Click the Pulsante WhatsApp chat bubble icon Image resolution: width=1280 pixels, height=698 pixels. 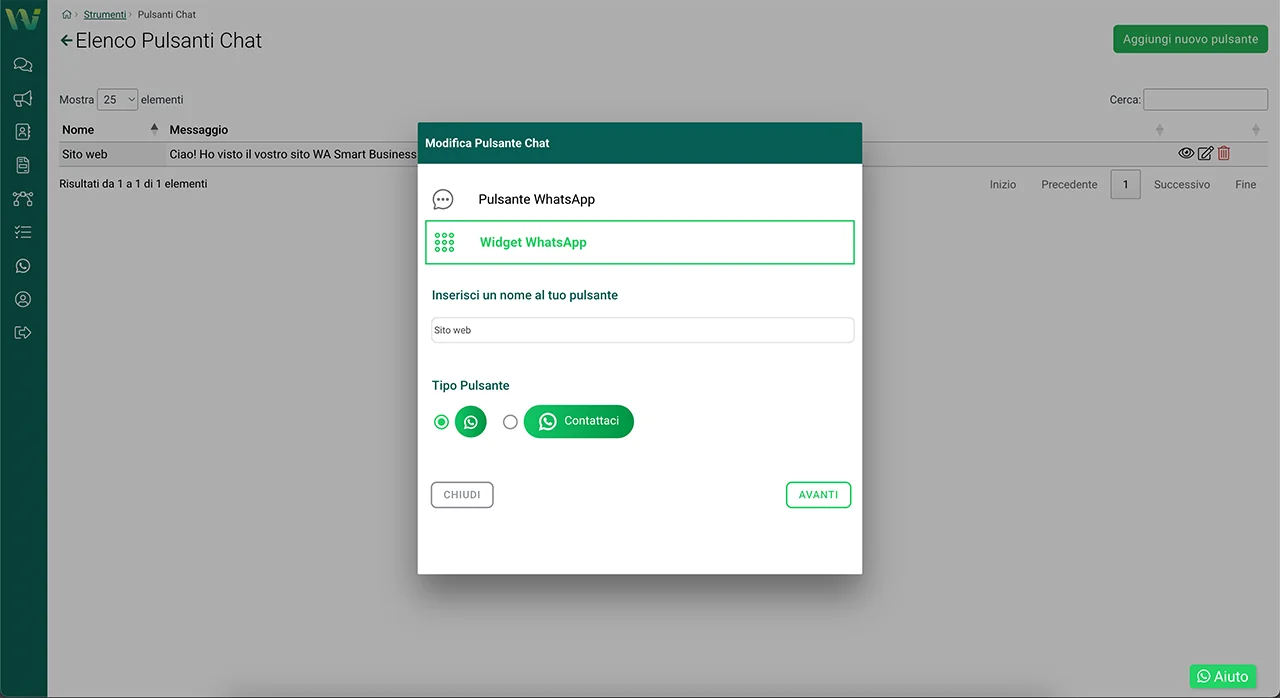click(443, 199)
